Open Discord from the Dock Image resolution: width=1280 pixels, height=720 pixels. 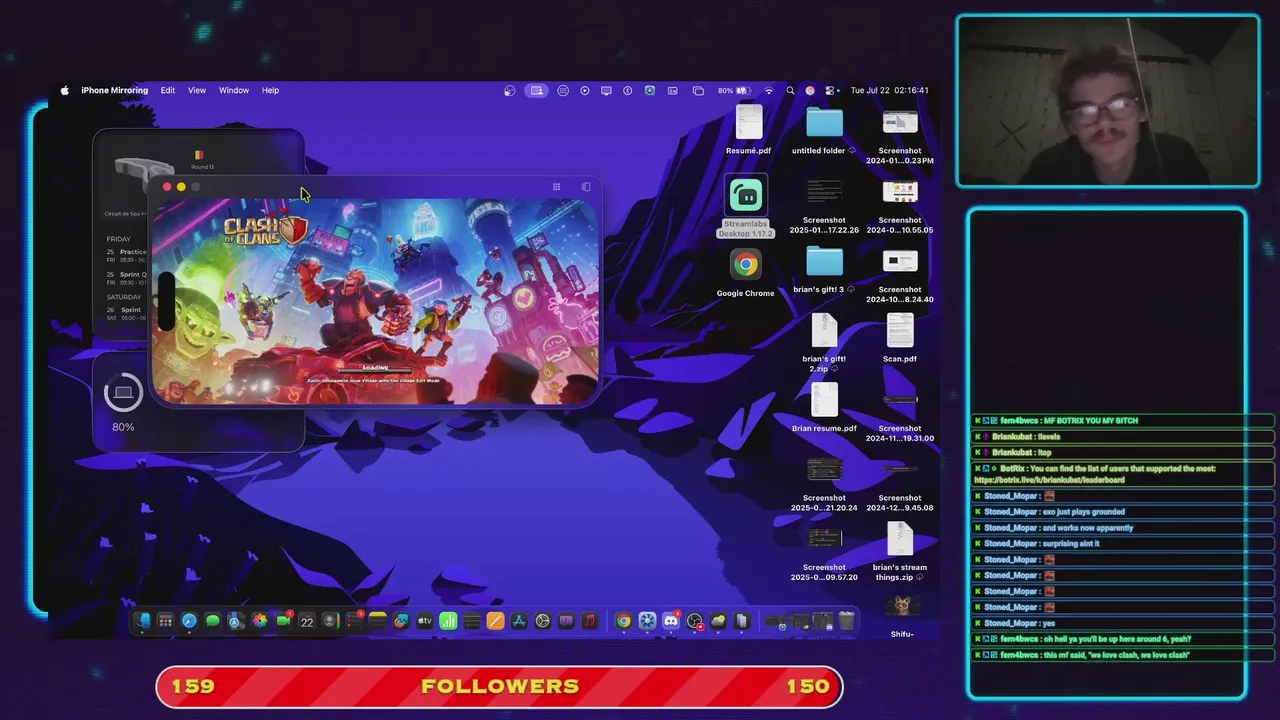(x=671, y=621)
